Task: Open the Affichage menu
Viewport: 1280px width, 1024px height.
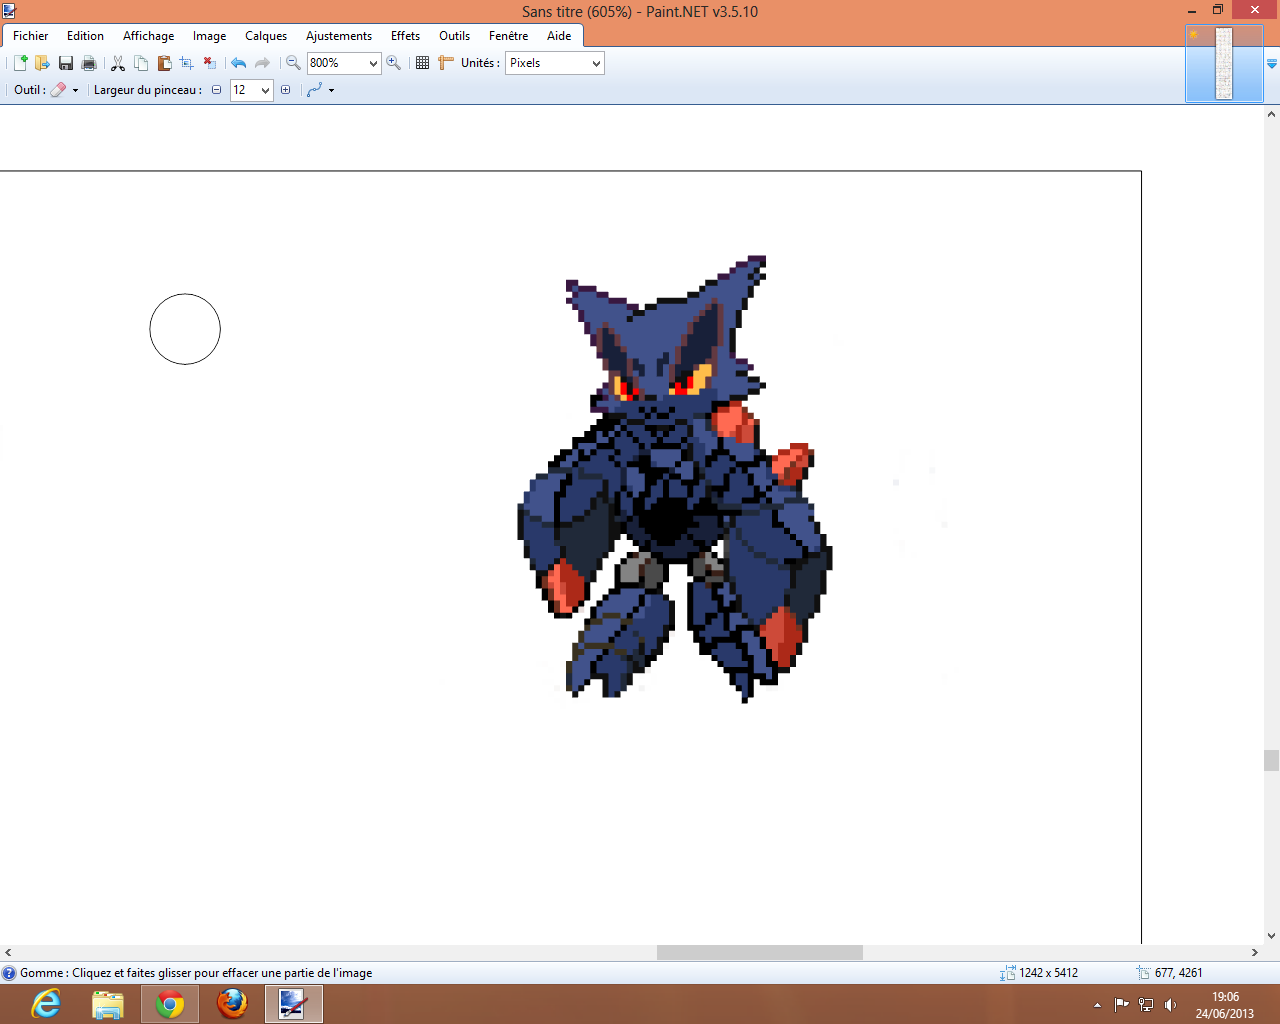Action: coord(148,36)
